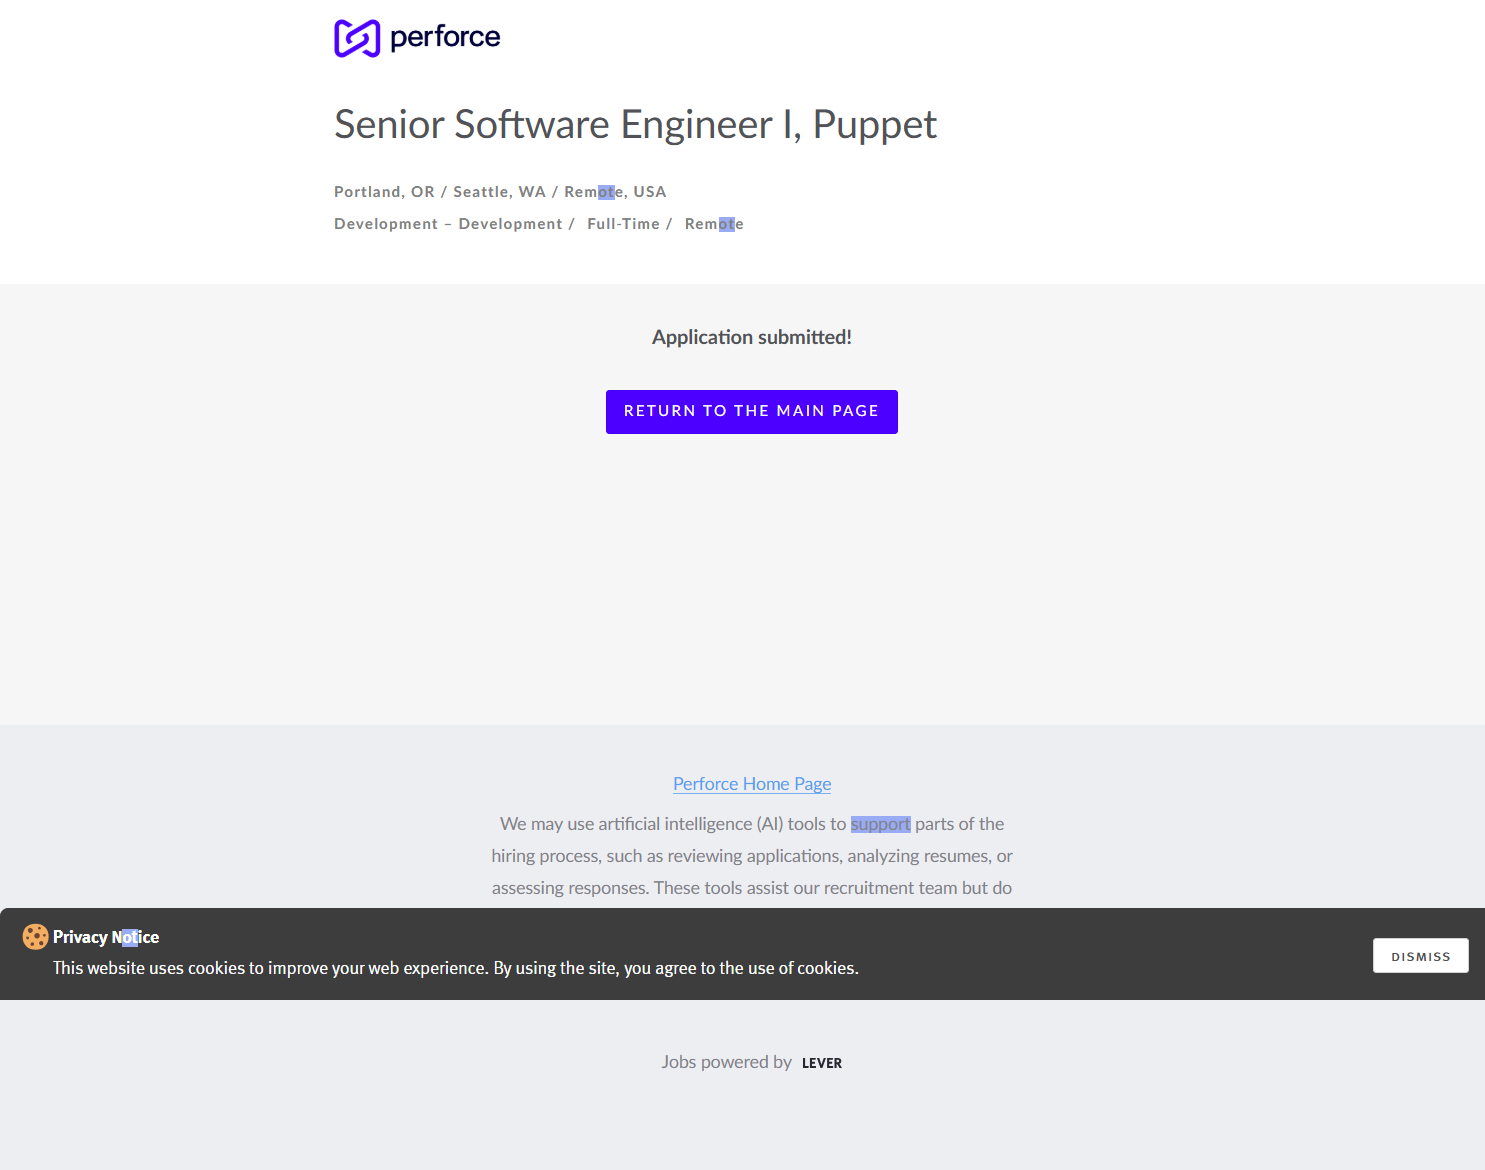Click the highlighted word support in AI disclaimer
The image size is (1485, 1170).
coord(880,824)
